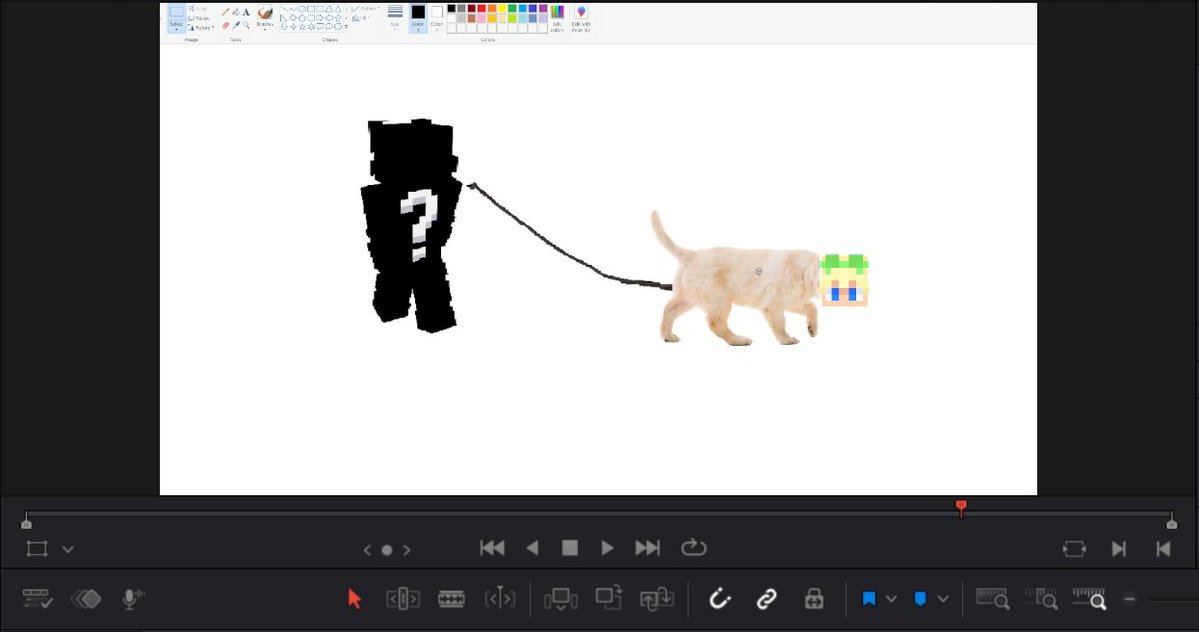The image size is (1199, 632).
Task: Select the Blade Edit Mode tool
Action: [500, 598]
